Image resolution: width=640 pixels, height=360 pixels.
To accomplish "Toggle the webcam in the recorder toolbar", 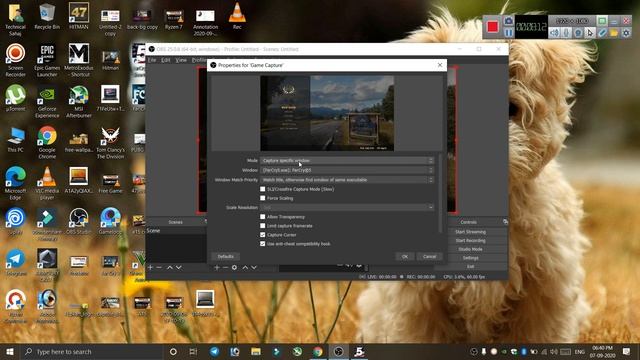I will click(x=578, y=33).
